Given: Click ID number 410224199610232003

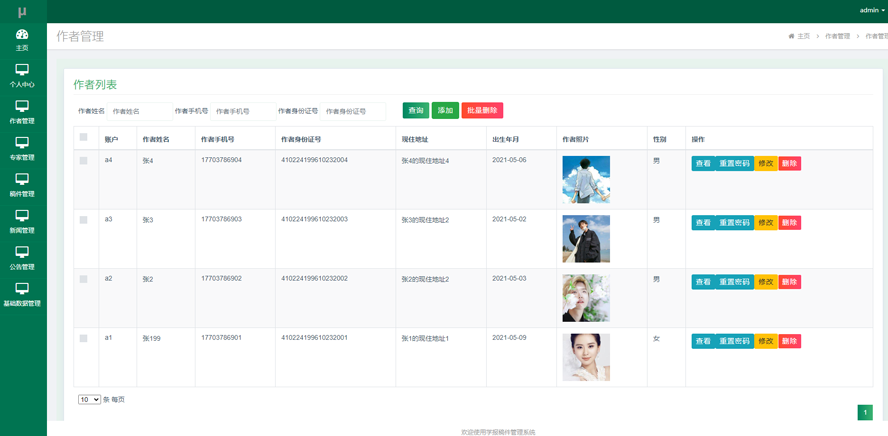Looking at the screenshot, I should [x=314, y=219].
